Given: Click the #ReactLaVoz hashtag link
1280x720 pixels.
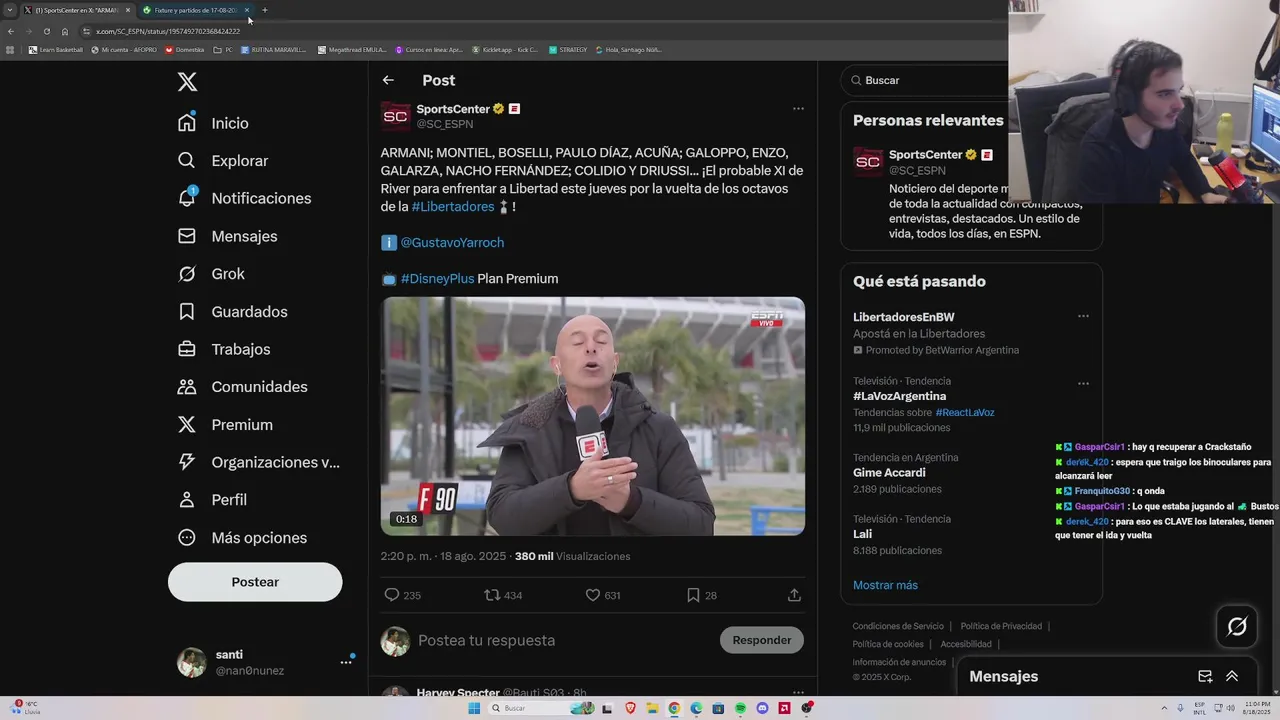Looking at the screenshot, I should [x=964, y=412].
